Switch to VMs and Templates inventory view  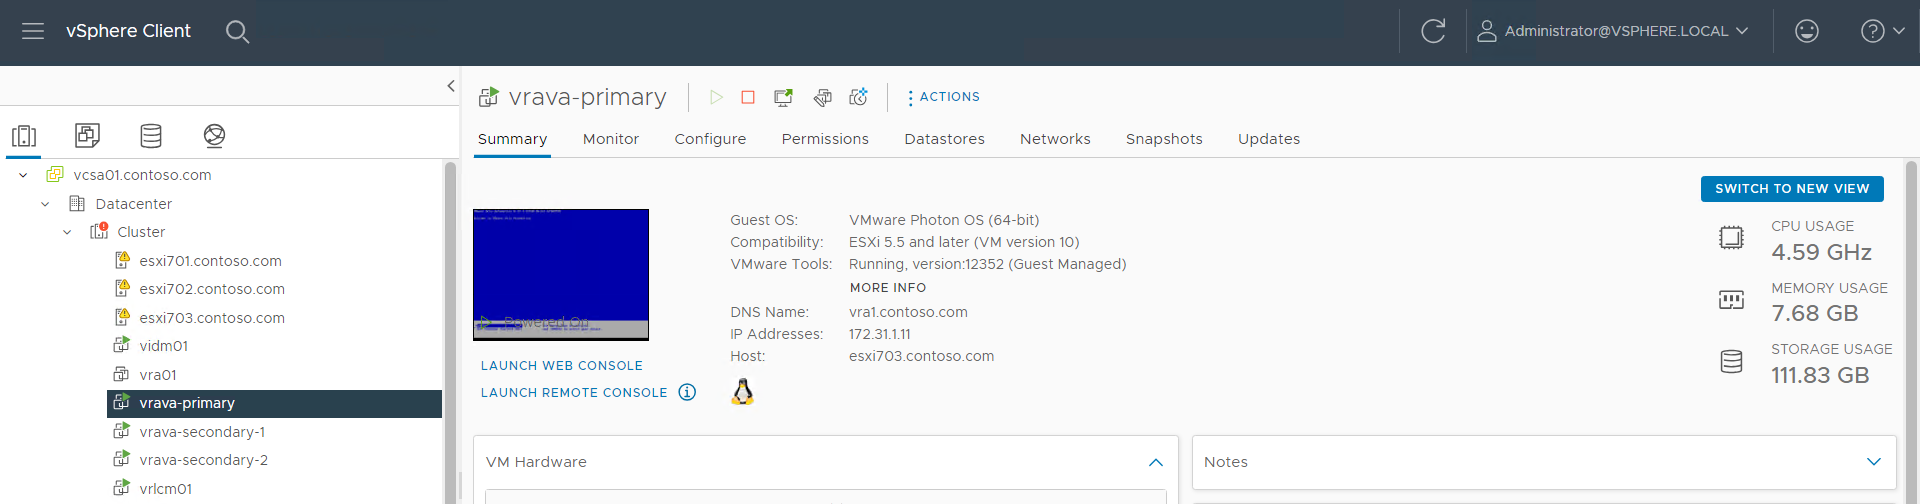click(87, 135)
